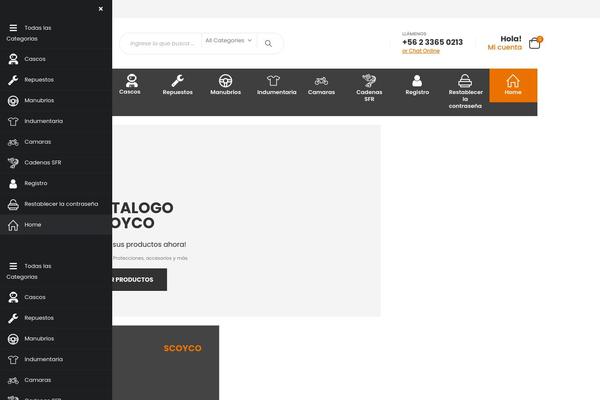Select Indumentaria in the lower sidebar menu

[56, 359]
